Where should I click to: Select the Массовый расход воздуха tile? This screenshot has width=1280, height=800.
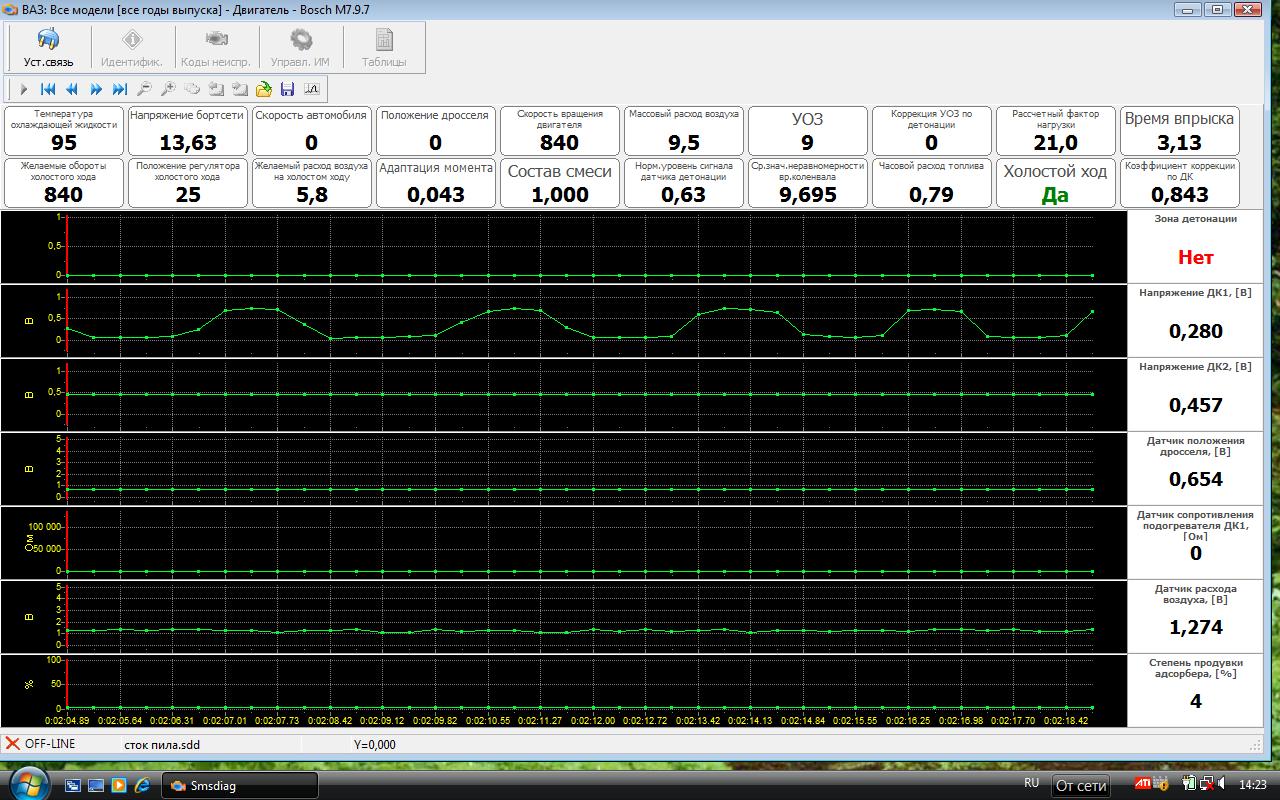pos(684,131)
